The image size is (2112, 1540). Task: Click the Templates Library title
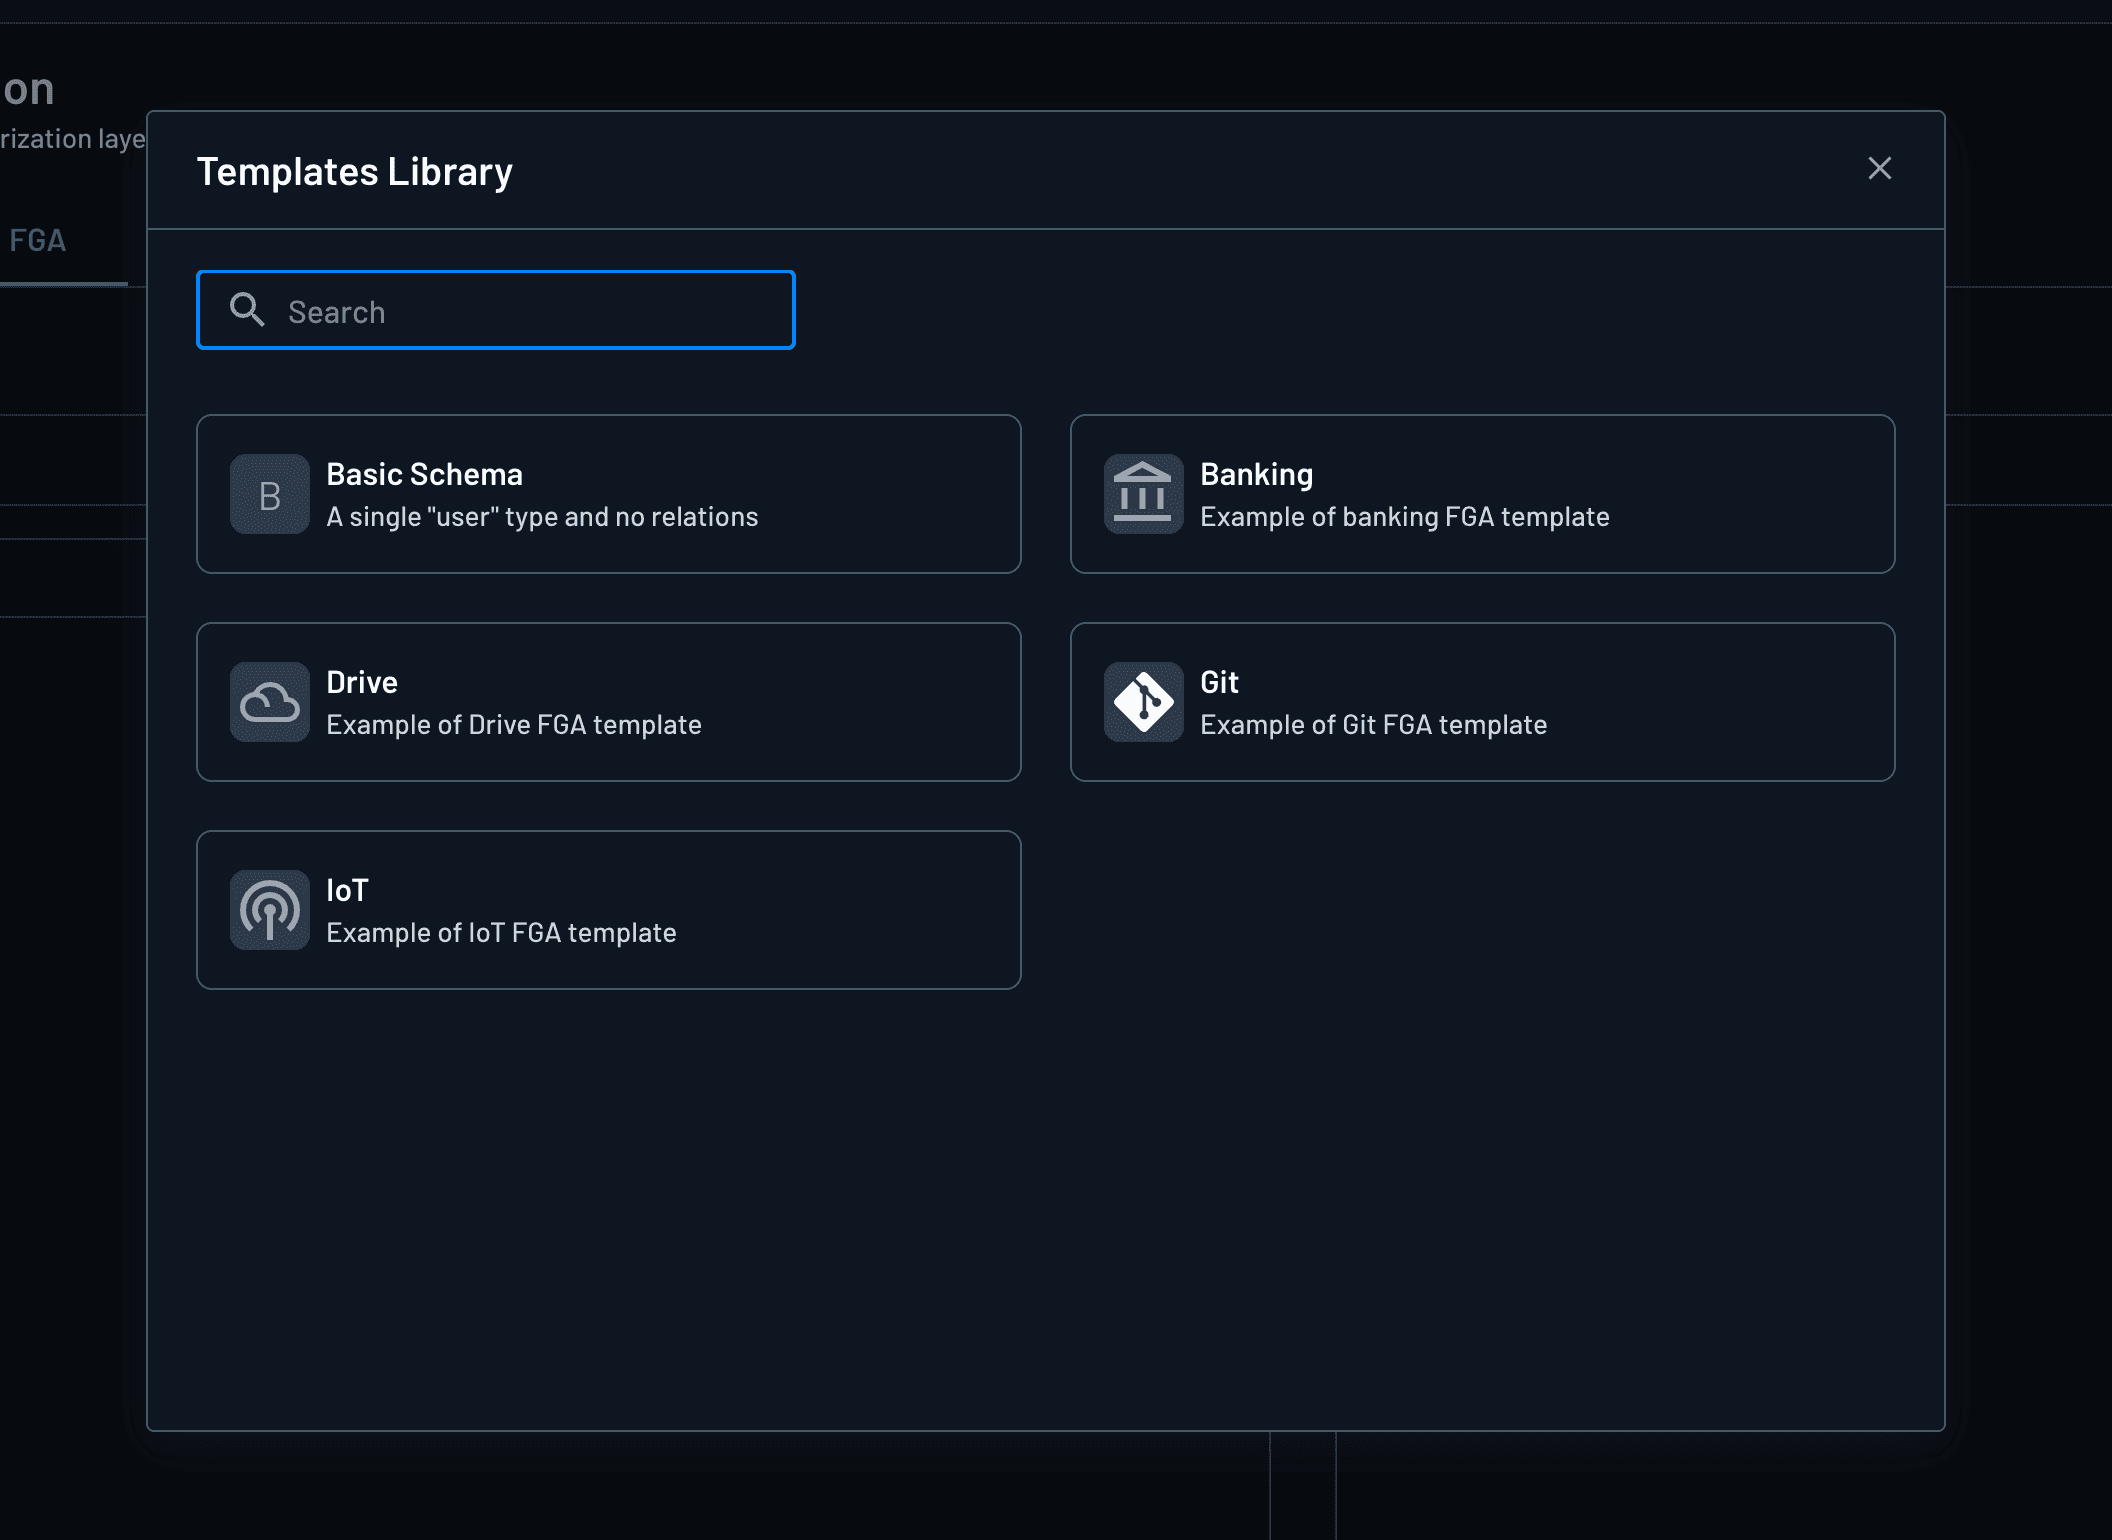click(355, 171)
